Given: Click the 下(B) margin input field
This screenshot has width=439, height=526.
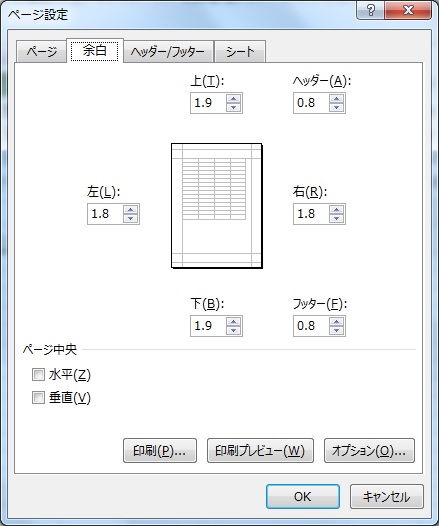Looking at the screenshot, I should 208,326.
